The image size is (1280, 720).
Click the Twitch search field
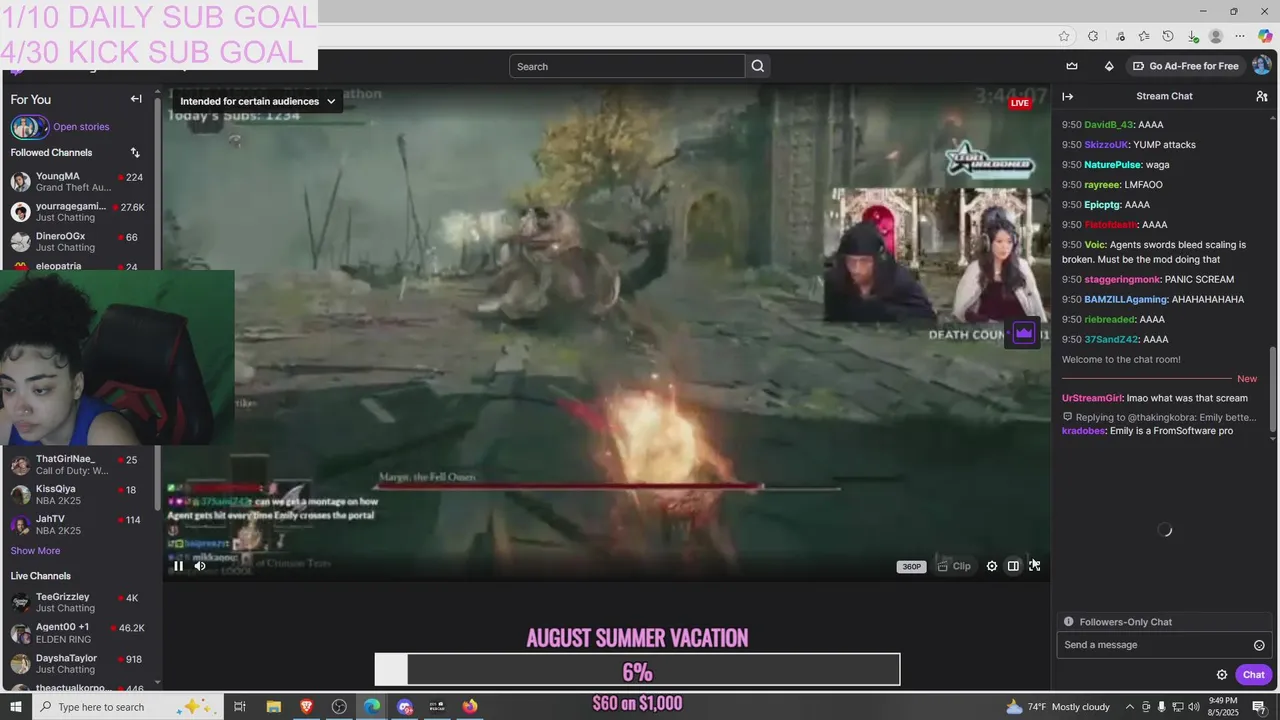(627, 66)
